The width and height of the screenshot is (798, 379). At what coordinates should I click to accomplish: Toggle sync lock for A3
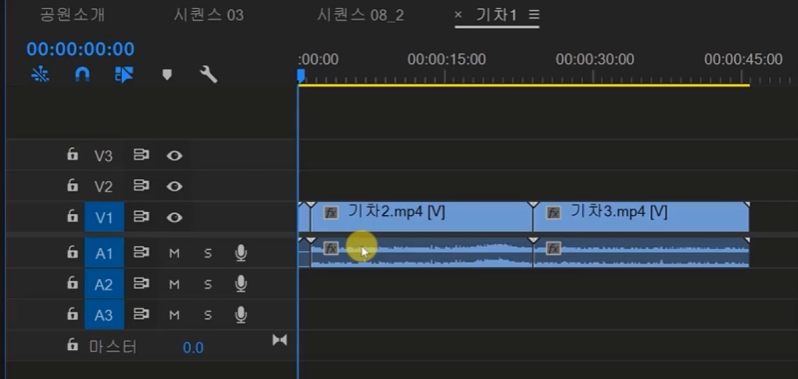coord(141,315)
